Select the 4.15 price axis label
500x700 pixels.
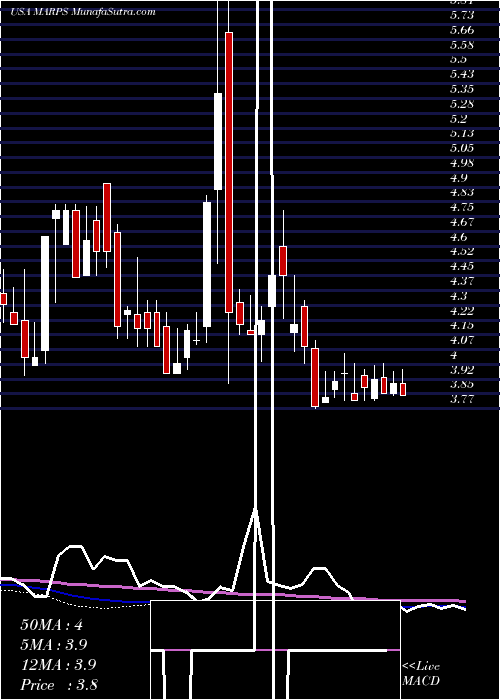(x=462, y=325)
